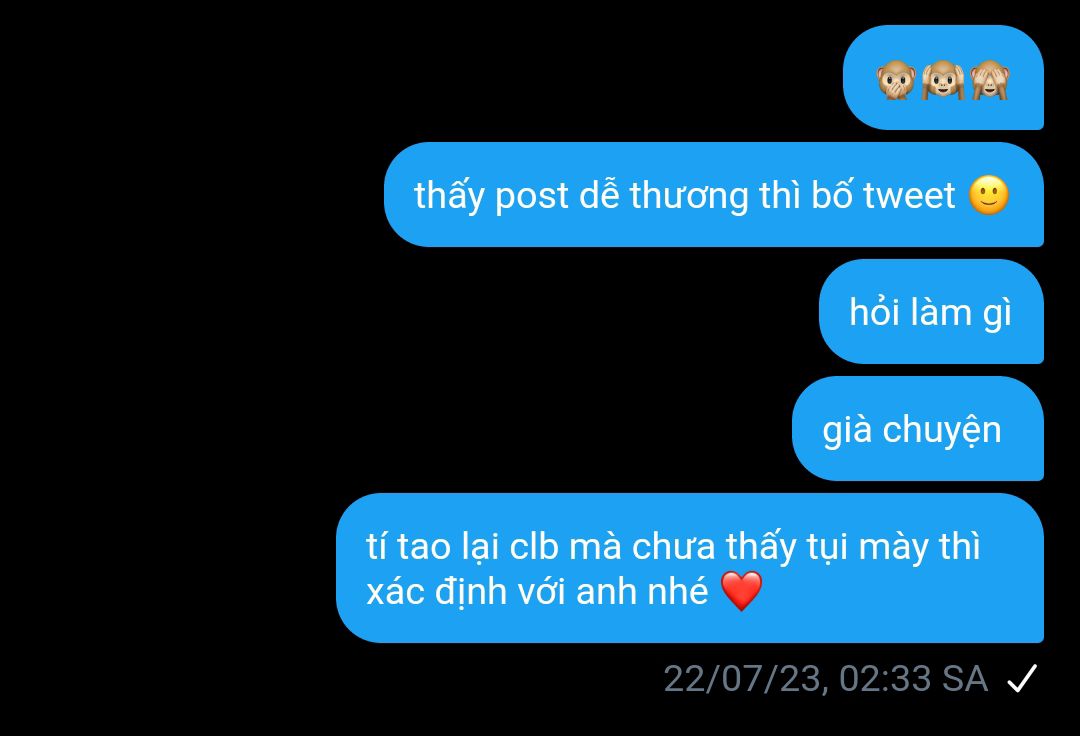Select the 'thấy post dễ thương' message
Viewport: 1080px width, 736px height.
click(x=714, y=194)
